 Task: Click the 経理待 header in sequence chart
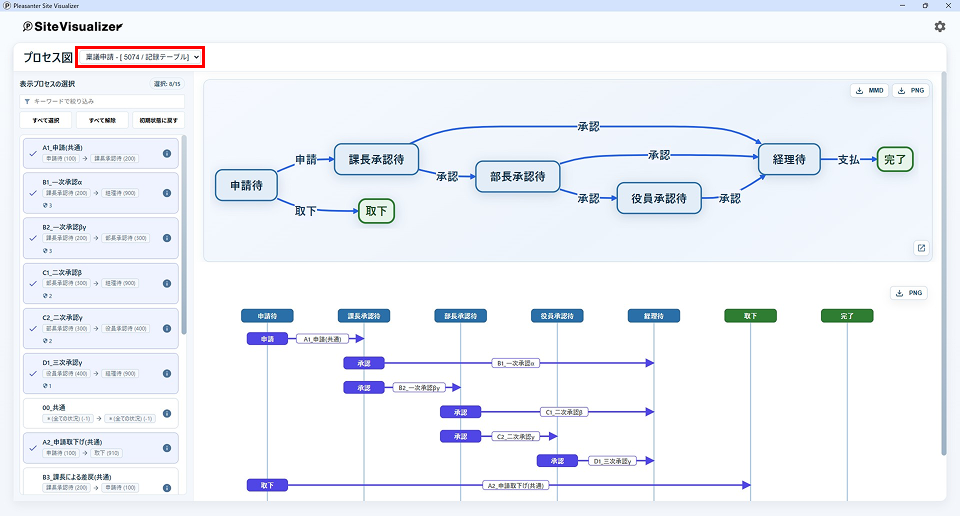coord(654,316)
